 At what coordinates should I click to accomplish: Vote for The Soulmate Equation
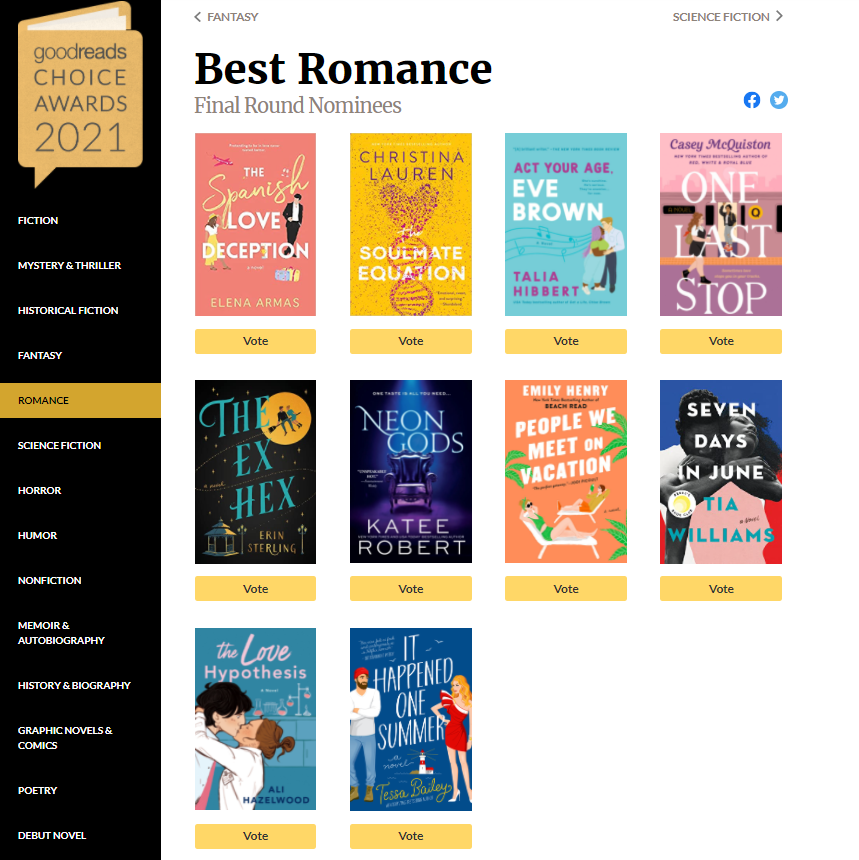click(x=411, y=341)
